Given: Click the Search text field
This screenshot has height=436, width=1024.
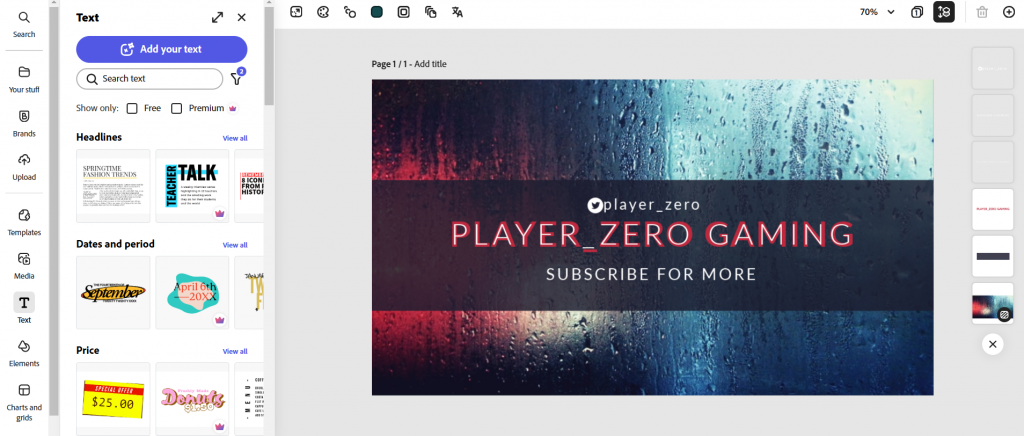Looking at the screenshot, I should [x=150, y=79].
